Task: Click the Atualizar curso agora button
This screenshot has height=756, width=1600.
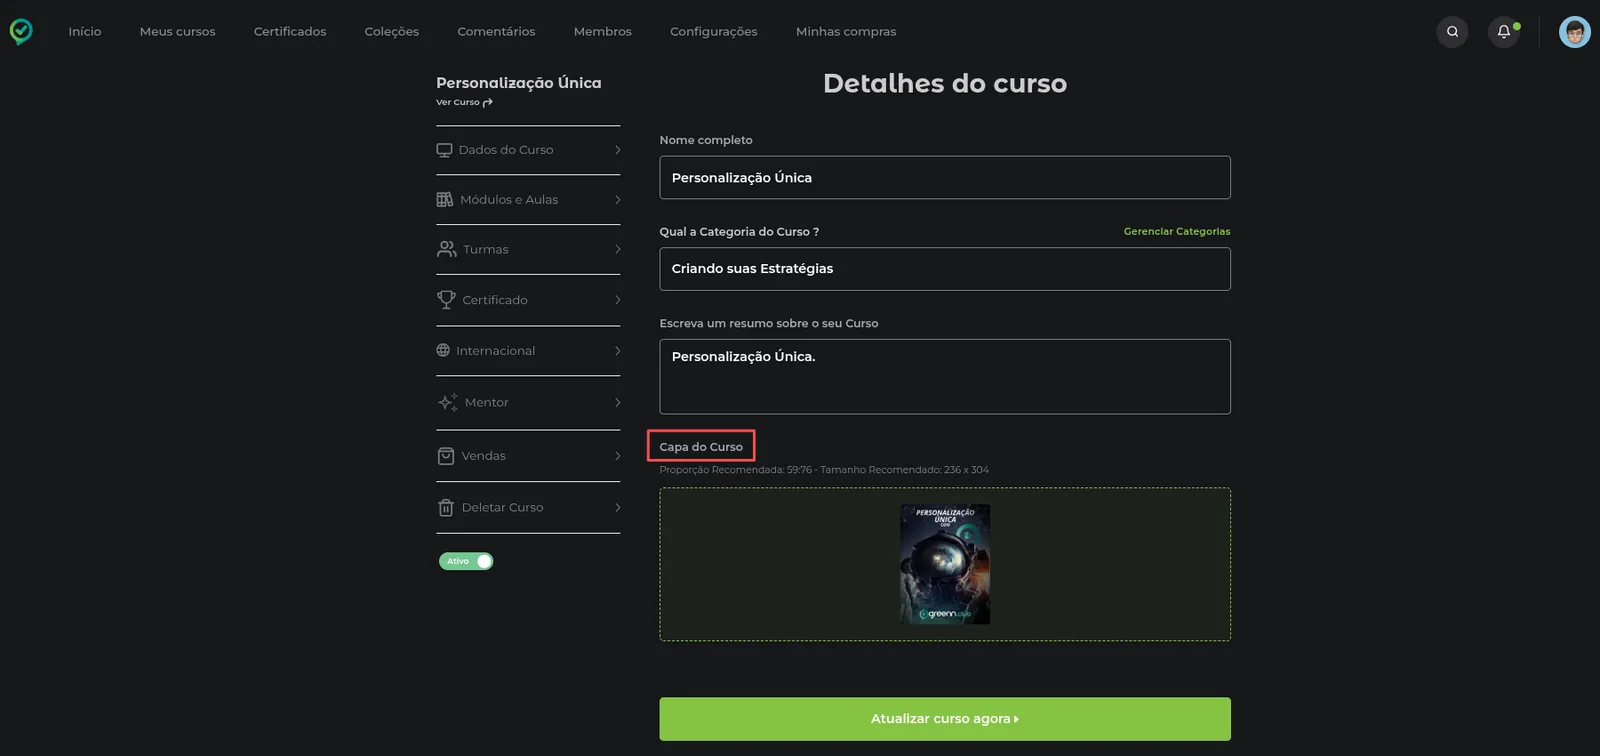Action: tap(945, 719)
